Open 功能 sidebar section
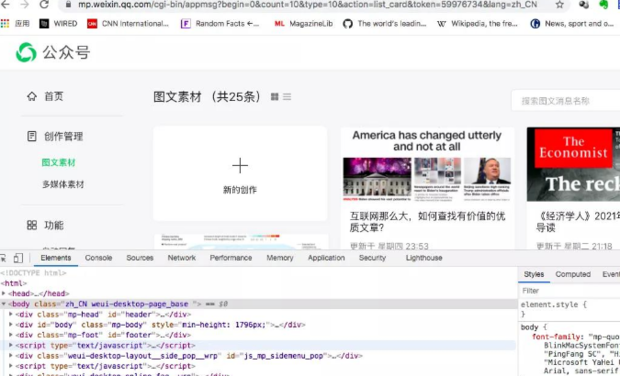620x376 pixels. click(54, 225)
